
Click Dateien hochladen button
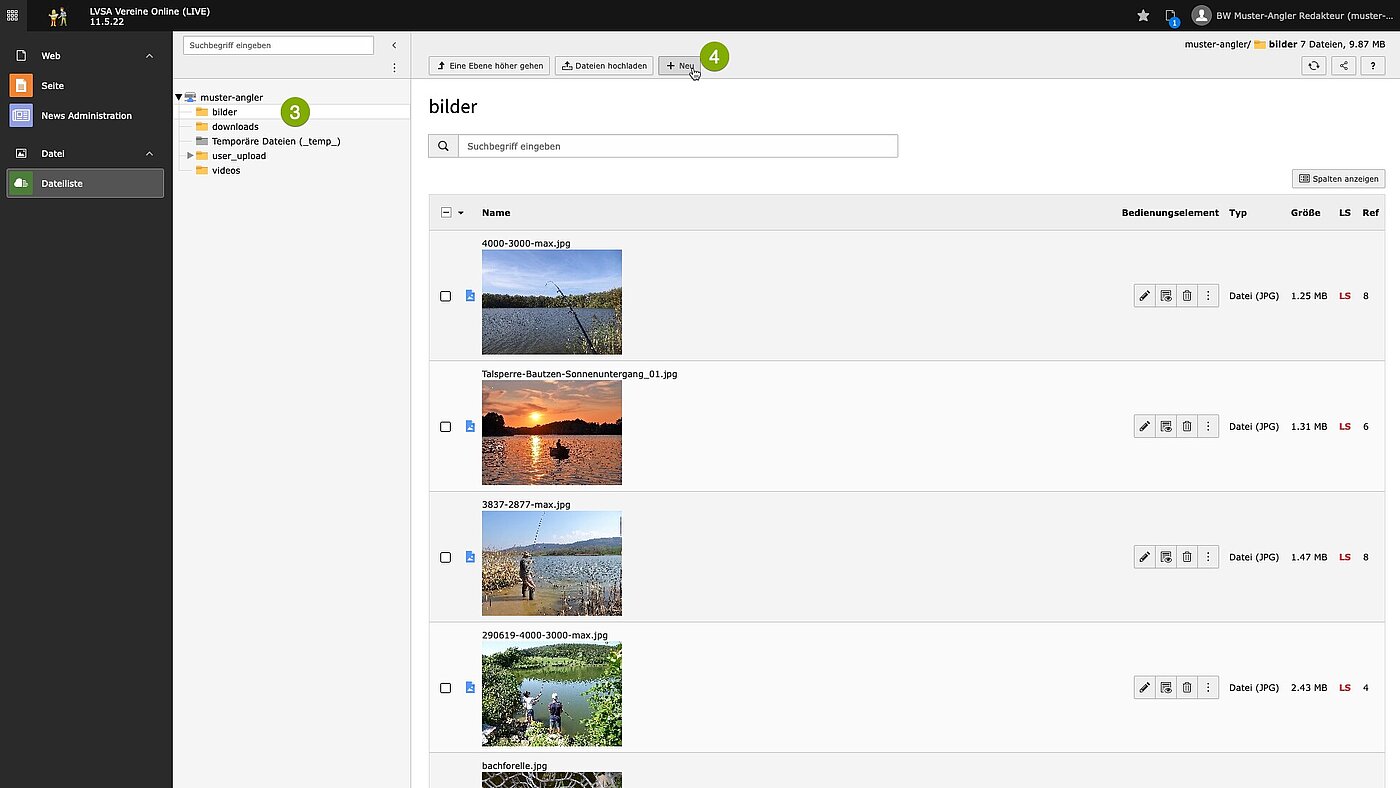604,66
